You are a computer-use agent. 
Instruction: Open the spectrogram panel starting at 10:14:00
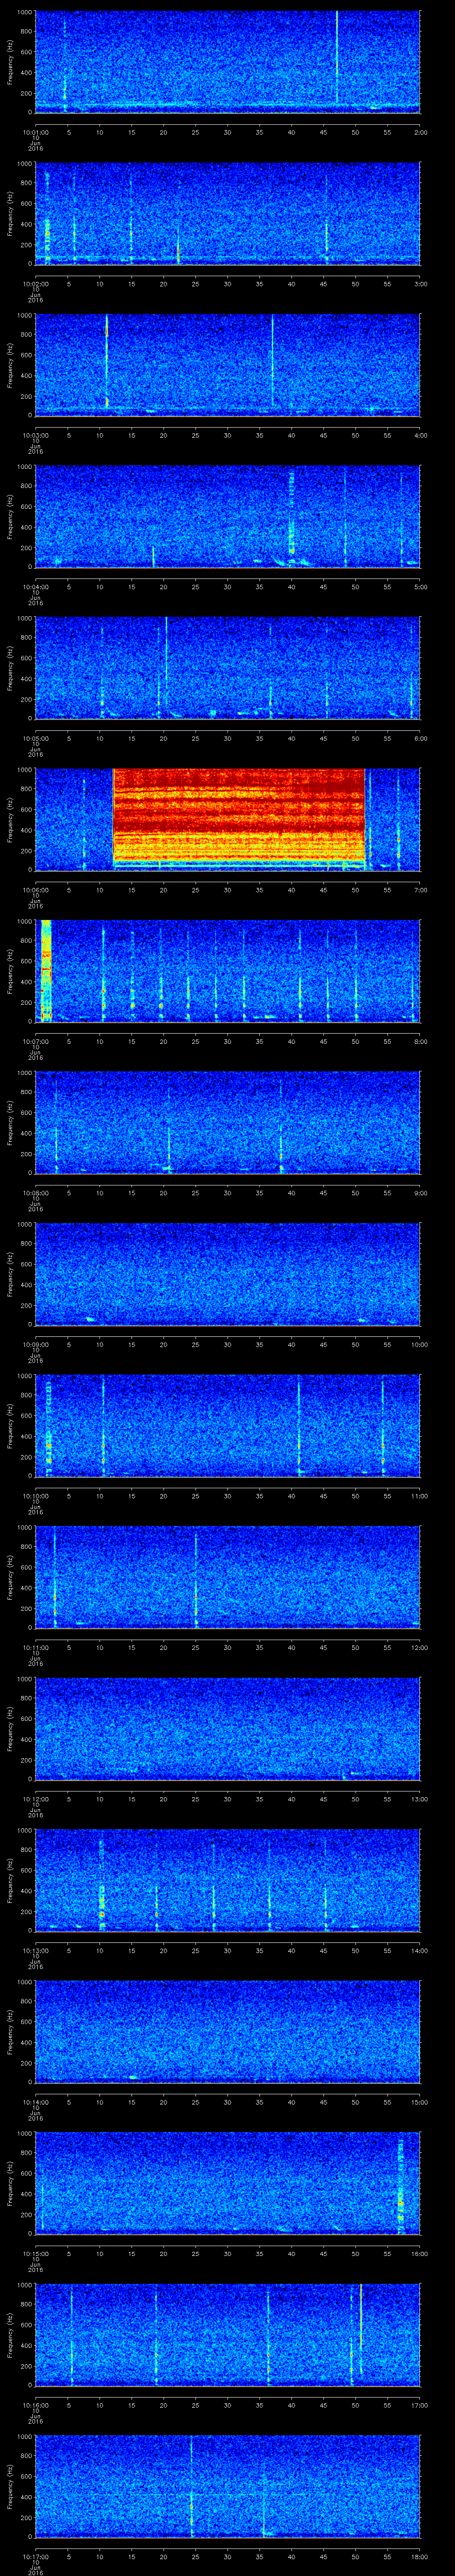click(x=227, y=2032)
